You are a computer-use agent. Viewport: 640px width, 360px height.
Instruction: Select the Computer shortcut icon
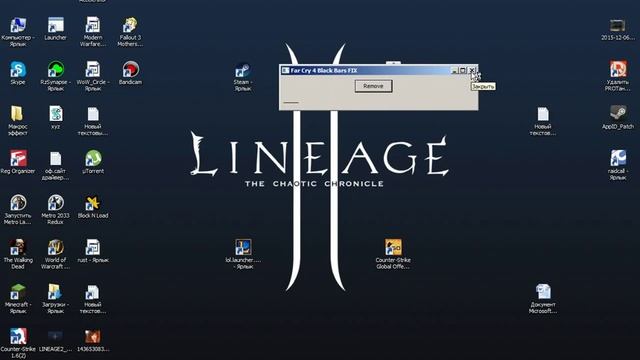tap(18, 25)
